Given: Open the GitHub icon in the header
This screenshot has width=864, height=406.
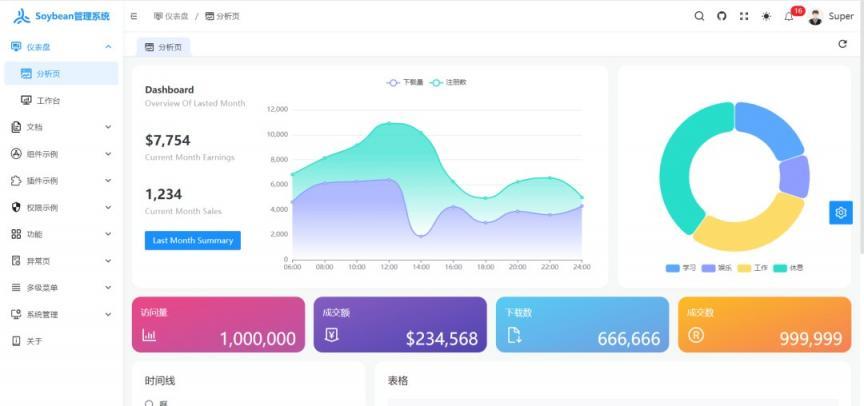Looking at the screenshot, I should click(722, 16).
